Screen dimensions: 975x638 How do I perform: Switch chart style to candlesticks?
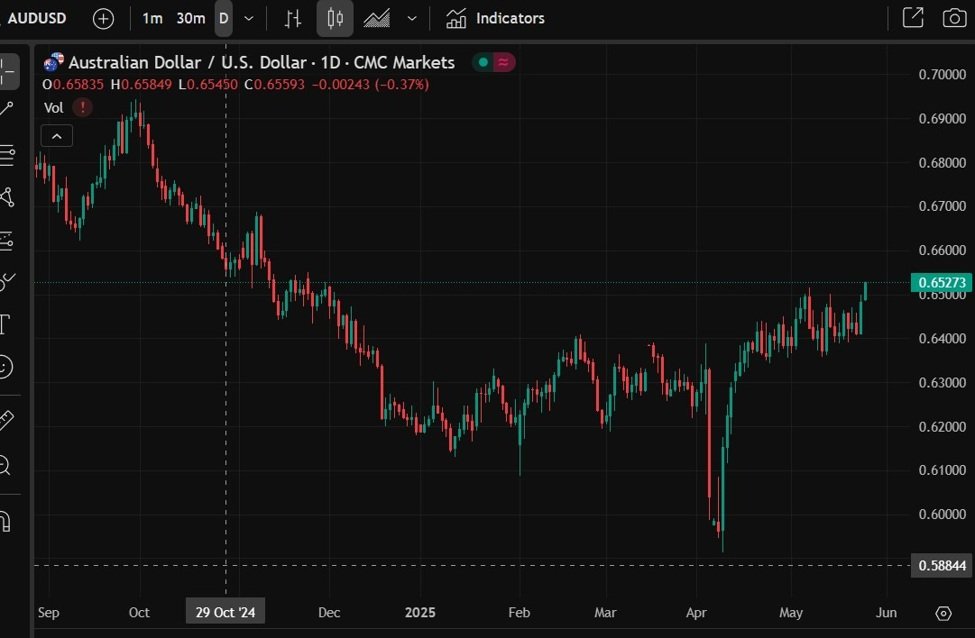tap(334, 18)
